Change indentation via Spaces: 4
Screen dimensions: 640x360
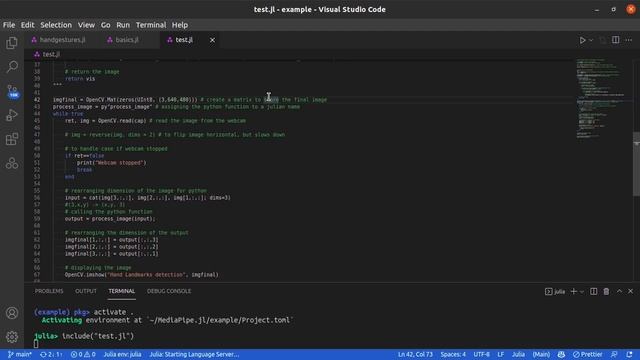pos(453,354)
